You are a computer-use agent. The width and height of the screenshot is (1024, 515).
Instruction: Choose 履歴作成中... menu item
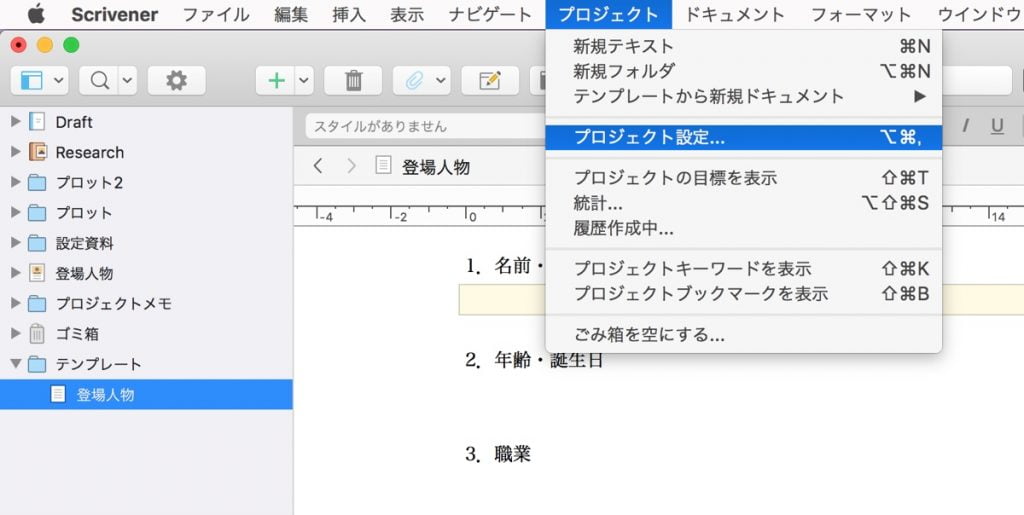click(x=744, y=228)
